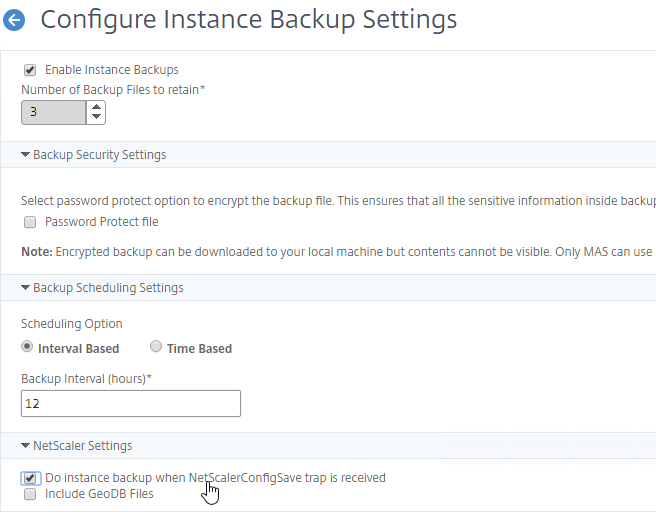This screenshot has height=512, width=656.
Task: Click the Backup Interval hours field
Action: [131, 403]
